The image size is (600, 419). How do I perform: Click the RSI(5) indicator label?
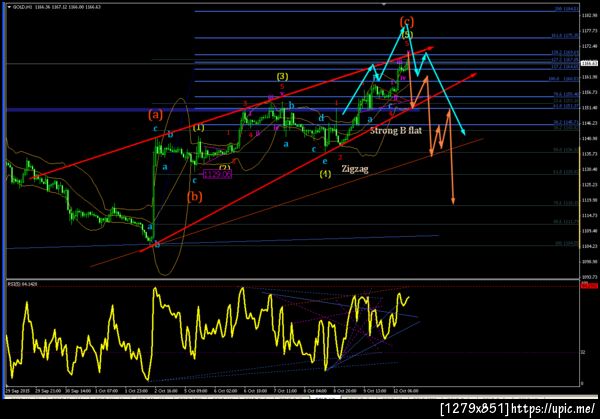pos(22,284)
